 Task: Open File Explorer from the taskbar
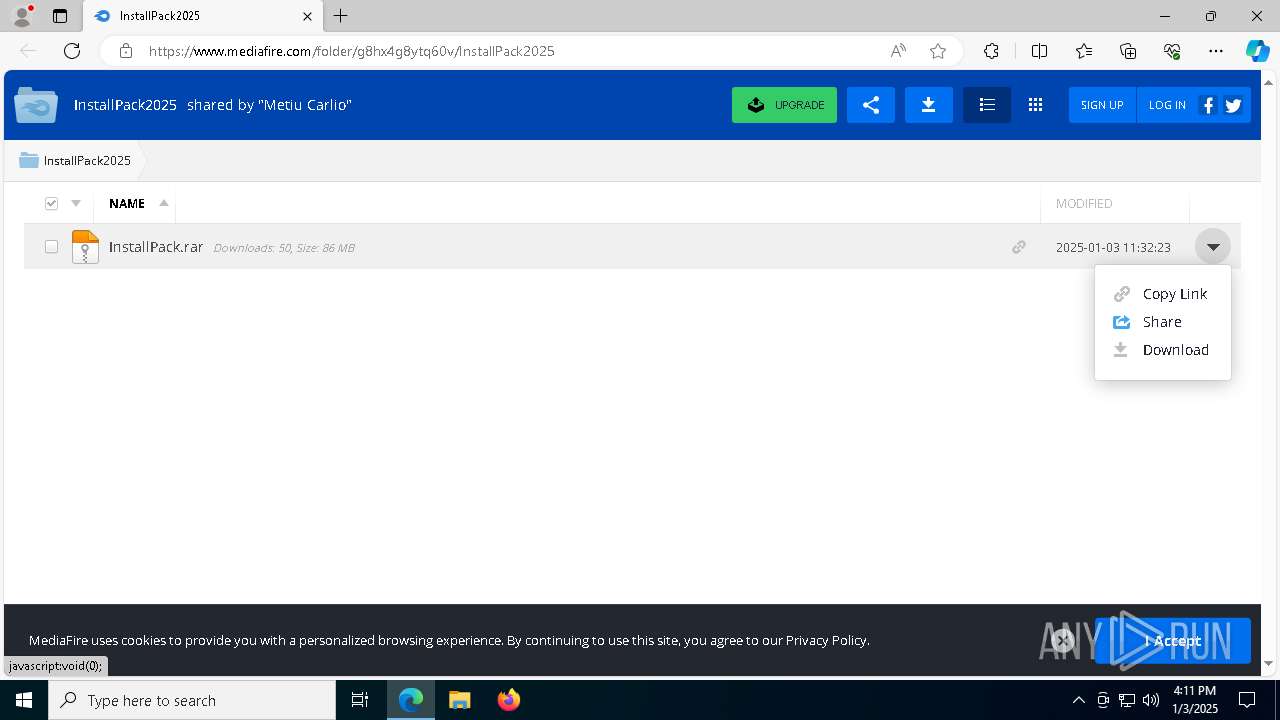(x=459, y=700)
